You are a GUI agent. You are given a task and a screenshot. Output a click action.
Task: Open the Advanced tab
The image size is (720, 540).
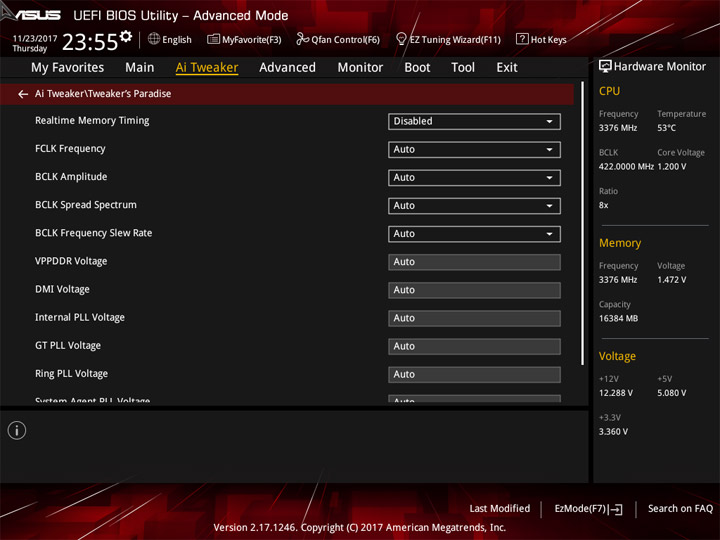[x=287, y=68]
